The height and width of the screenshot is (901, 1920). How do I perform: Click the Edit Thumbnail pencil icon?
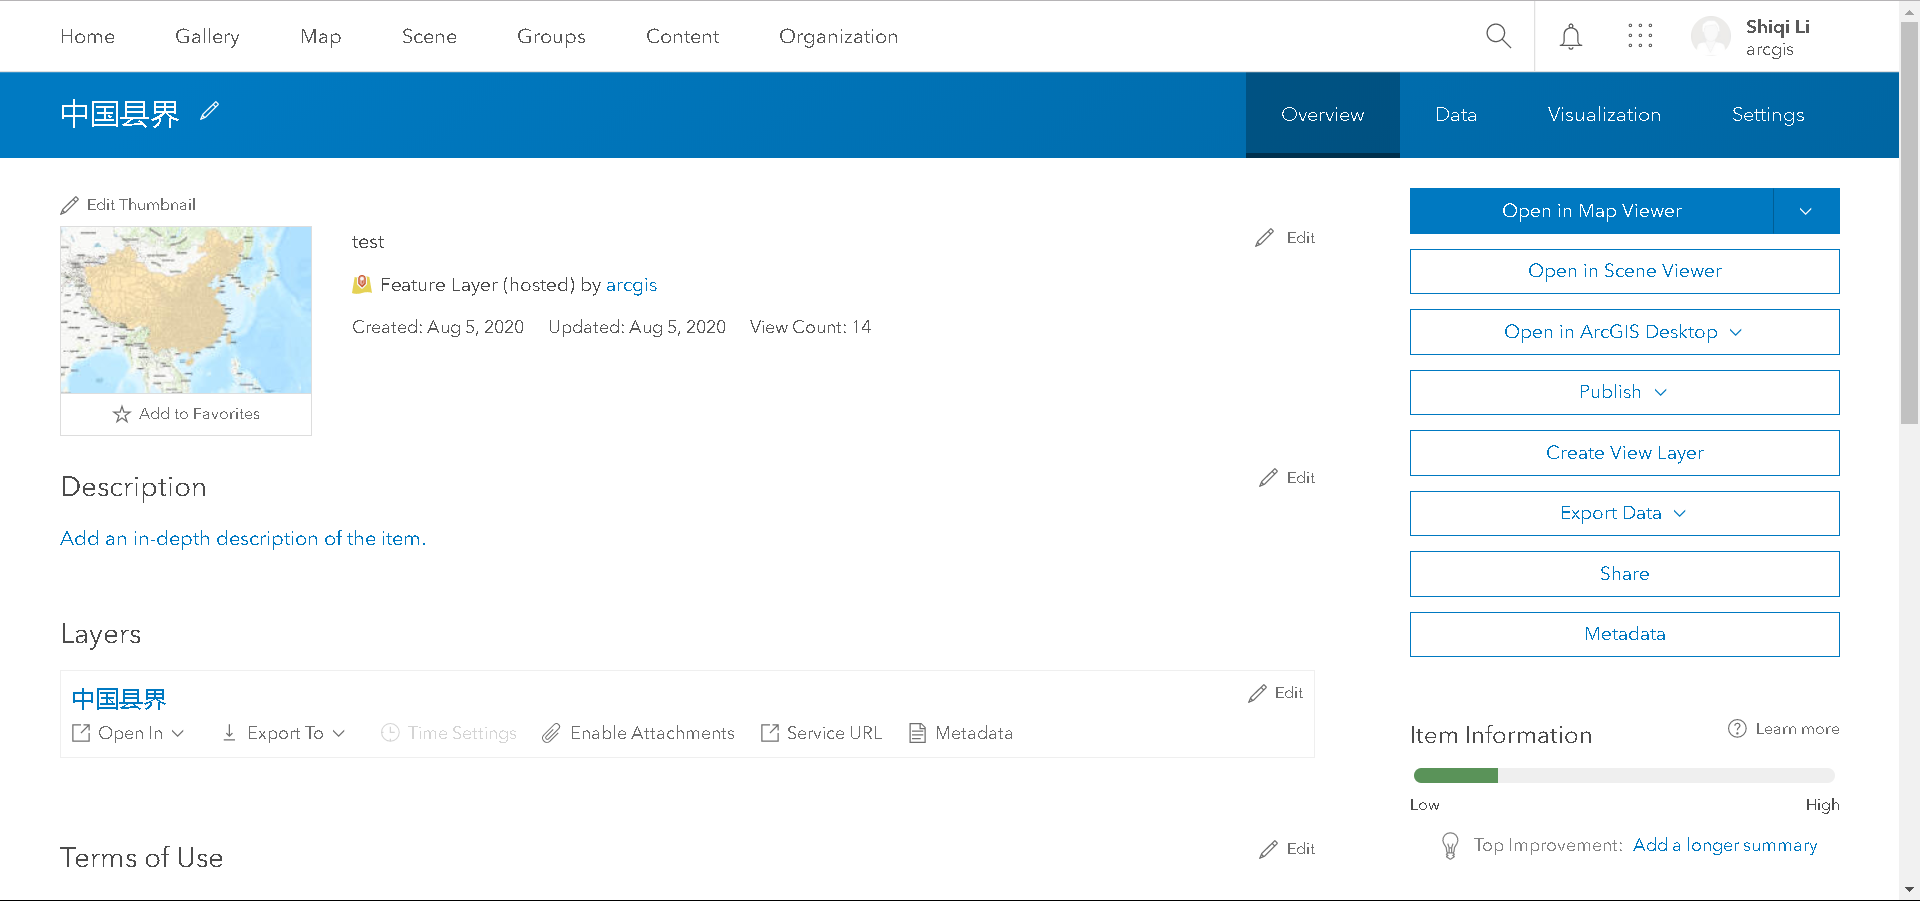69,205
